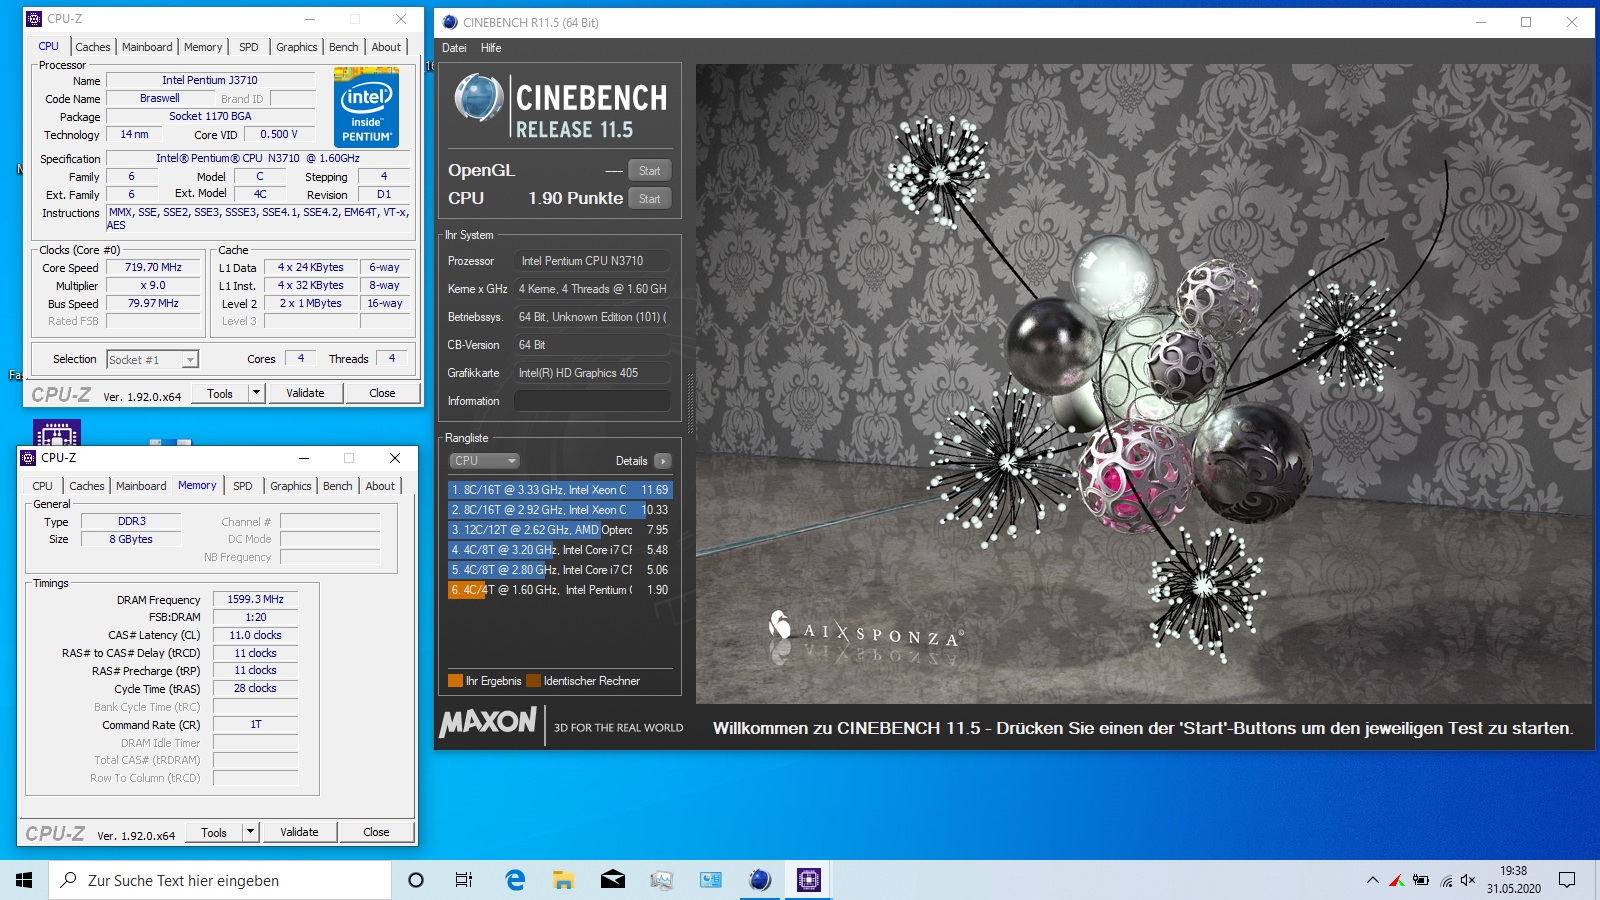Open the Mail app from the taskbar
This screenshot has width=1600, height=900.
pyautogui.click(x=613, y=880)
